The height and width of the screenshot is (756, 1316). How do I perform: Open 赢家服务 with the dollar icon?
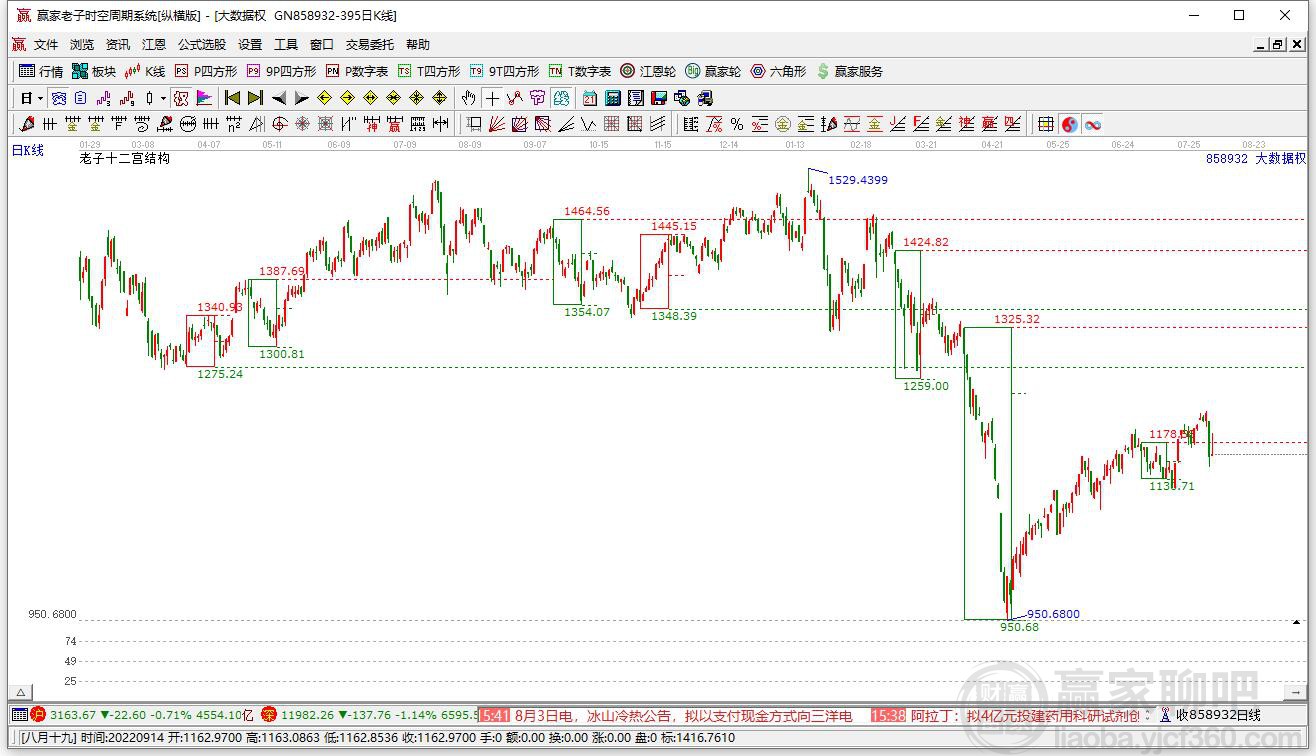pyautogui.click(x=850, y=71)
